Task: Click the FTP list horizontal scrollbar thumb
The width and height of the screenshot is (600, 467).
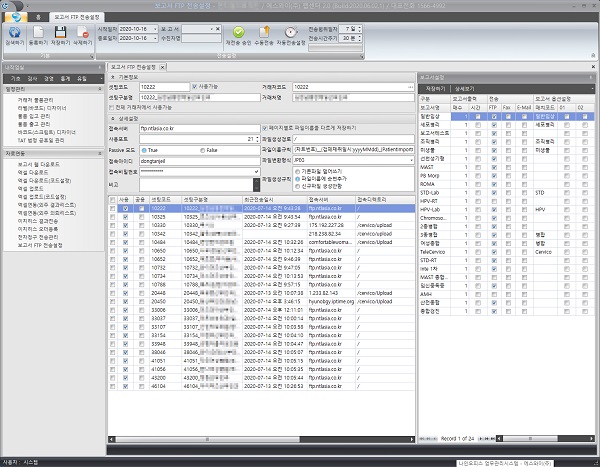Action: (207, 439)
